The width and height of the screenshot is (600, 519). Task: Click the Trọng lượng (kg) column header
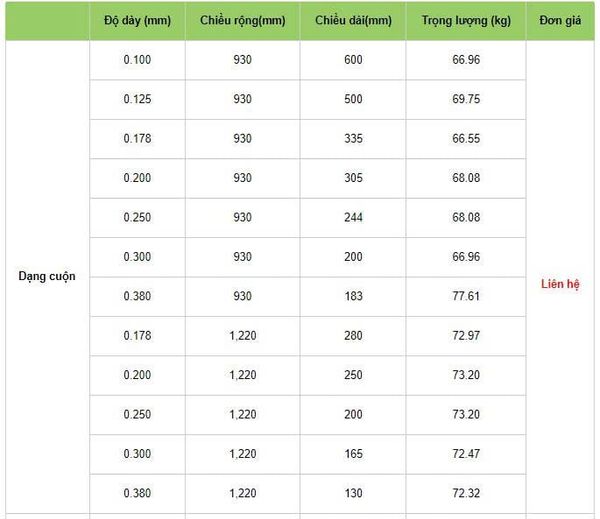465,21
